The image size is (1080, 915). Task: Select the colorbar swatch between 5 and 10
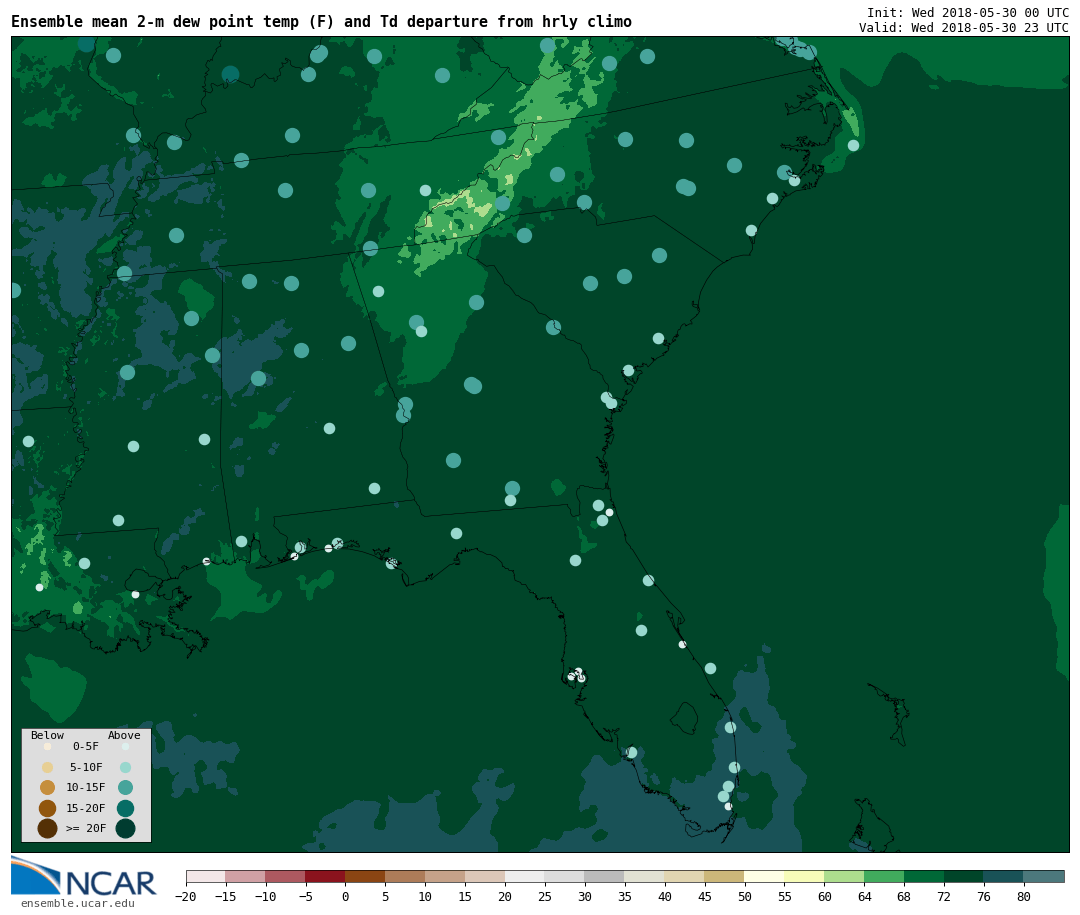pos(406,876)
